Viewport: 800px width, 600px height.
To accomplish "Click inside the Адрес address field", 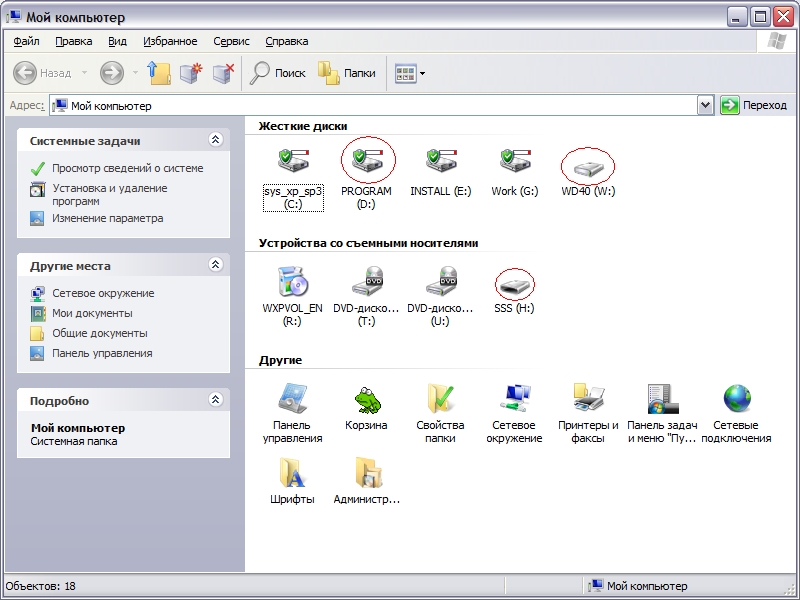I will coord(380,105).
